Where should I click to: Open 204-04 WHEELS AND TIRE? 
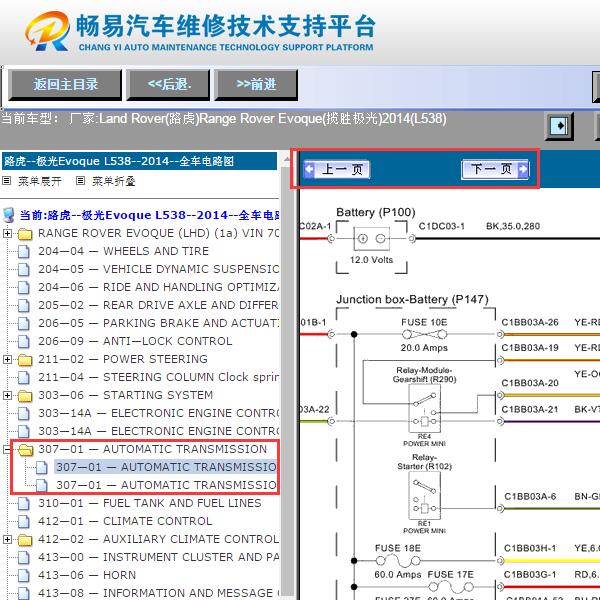tap(124, 251)
